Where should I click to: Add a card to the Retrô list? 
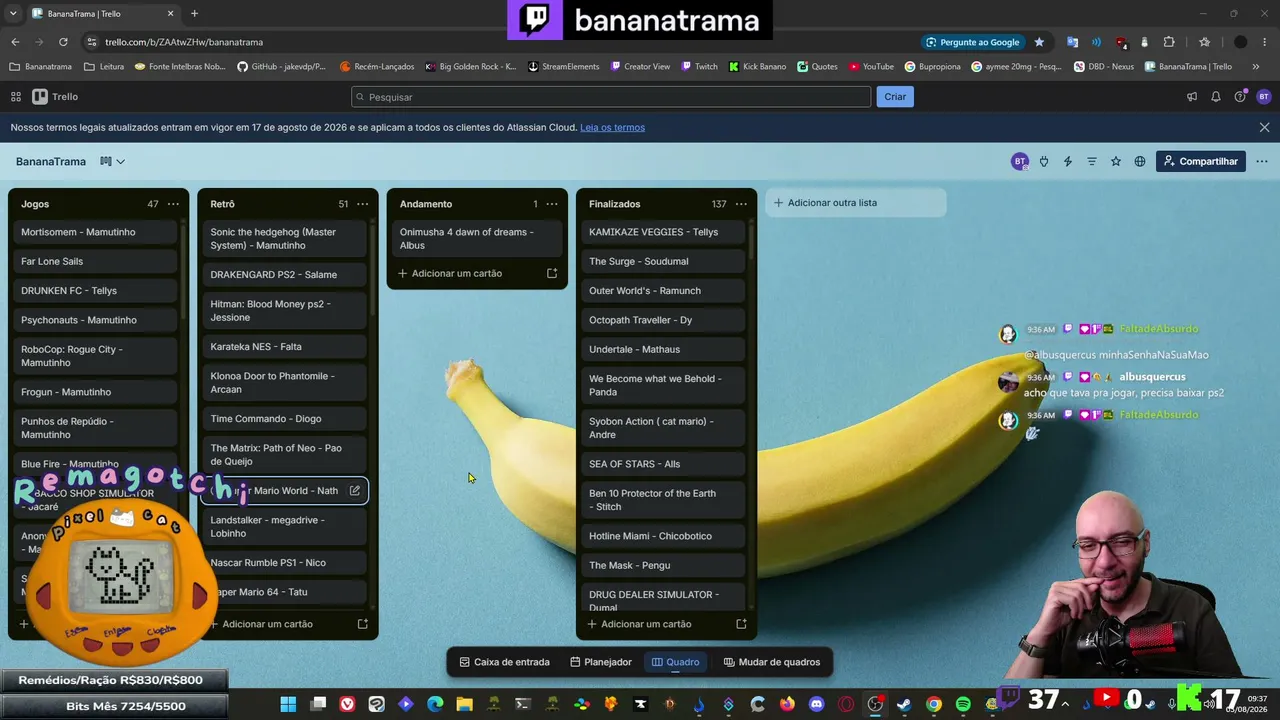[267, 624]
